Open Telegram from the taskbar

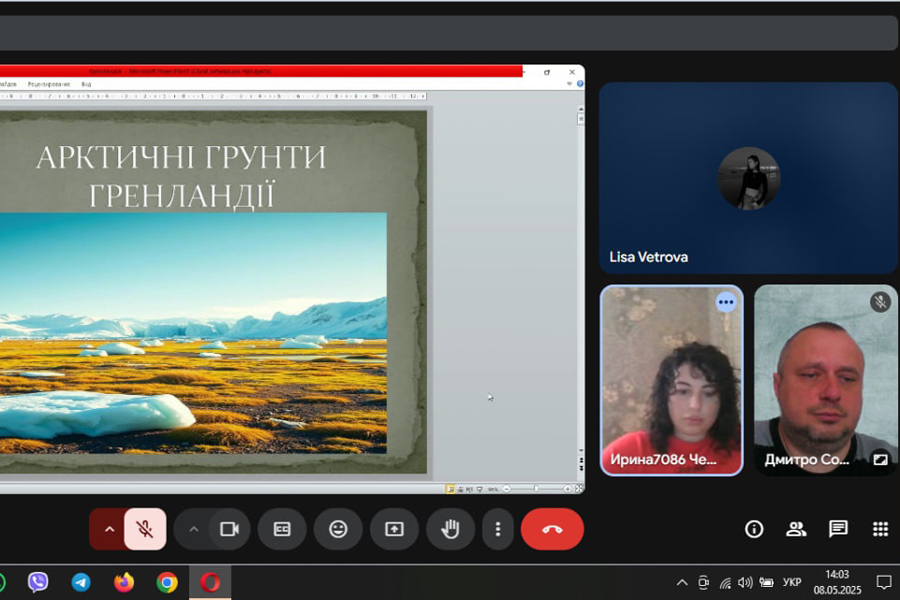point(81,583)
